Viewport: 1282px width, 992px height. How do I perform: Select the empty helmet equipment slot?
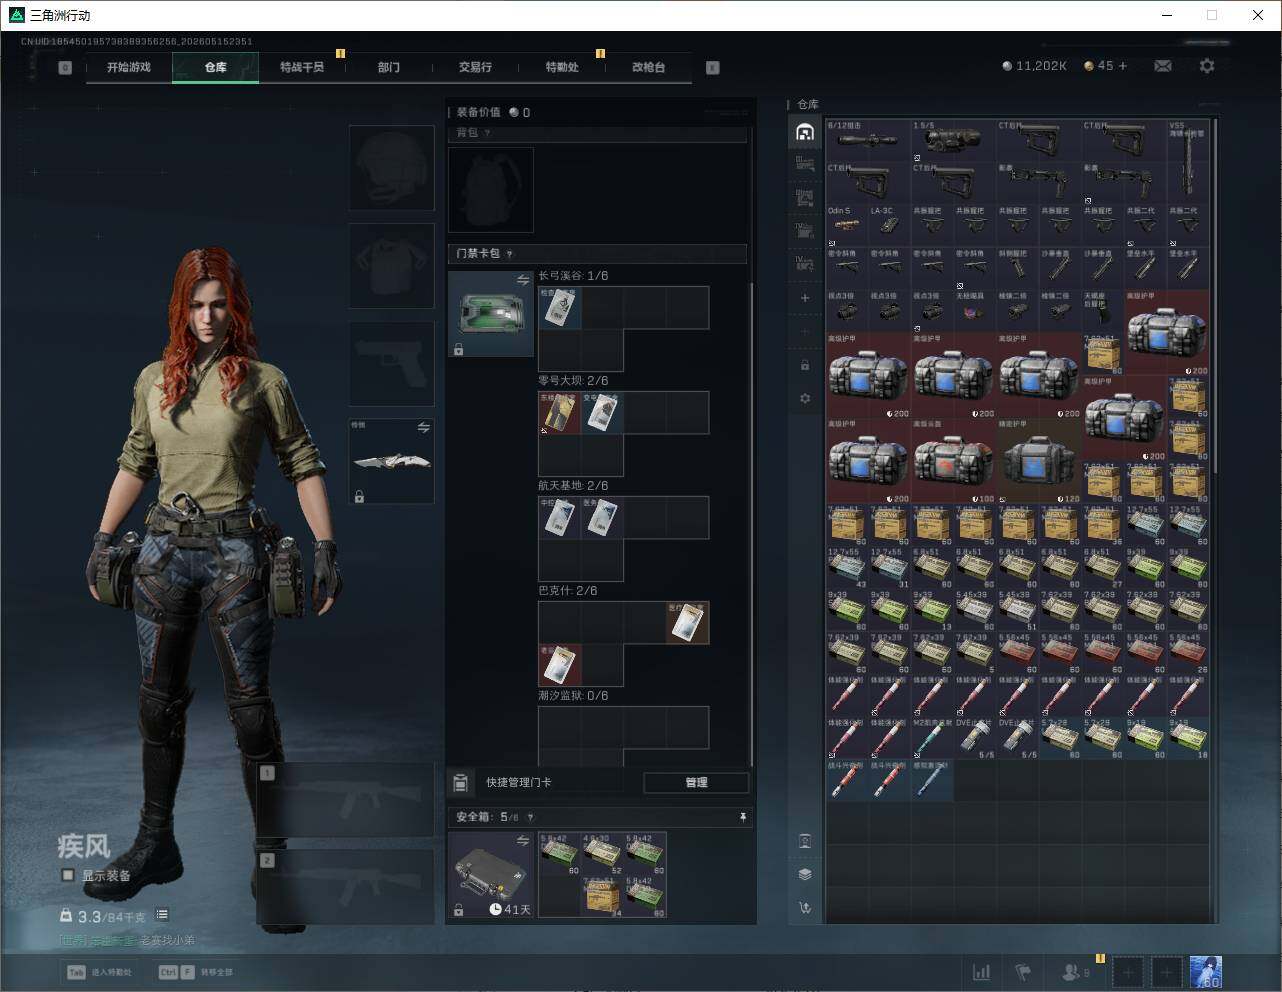[x=392, y=168]
